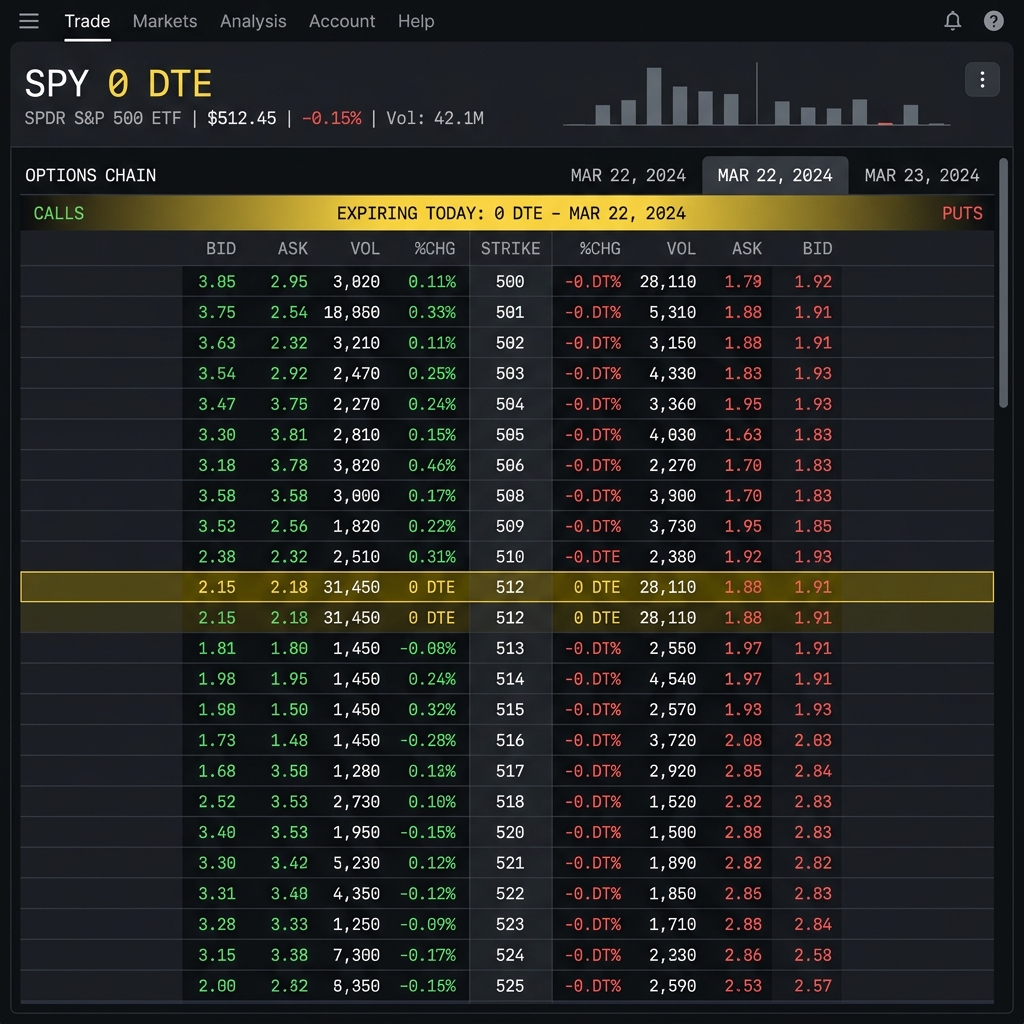Select strike 520 cell
This screenshot has width=1024, height=1024.
coord(510,833)
